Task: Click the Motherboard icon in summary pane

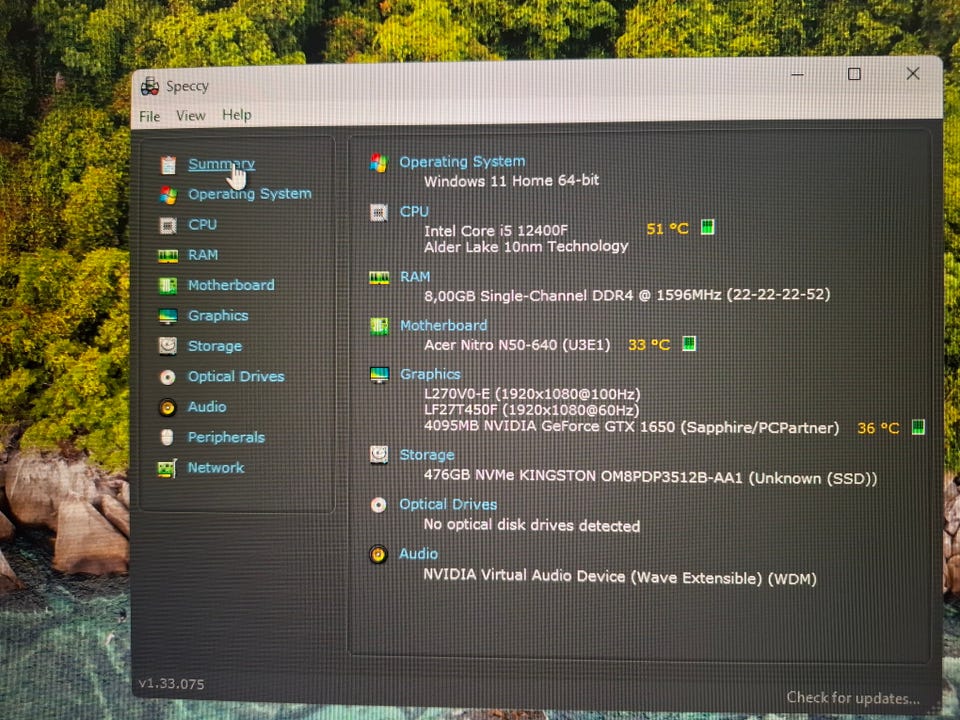Action: coord(379,326)
